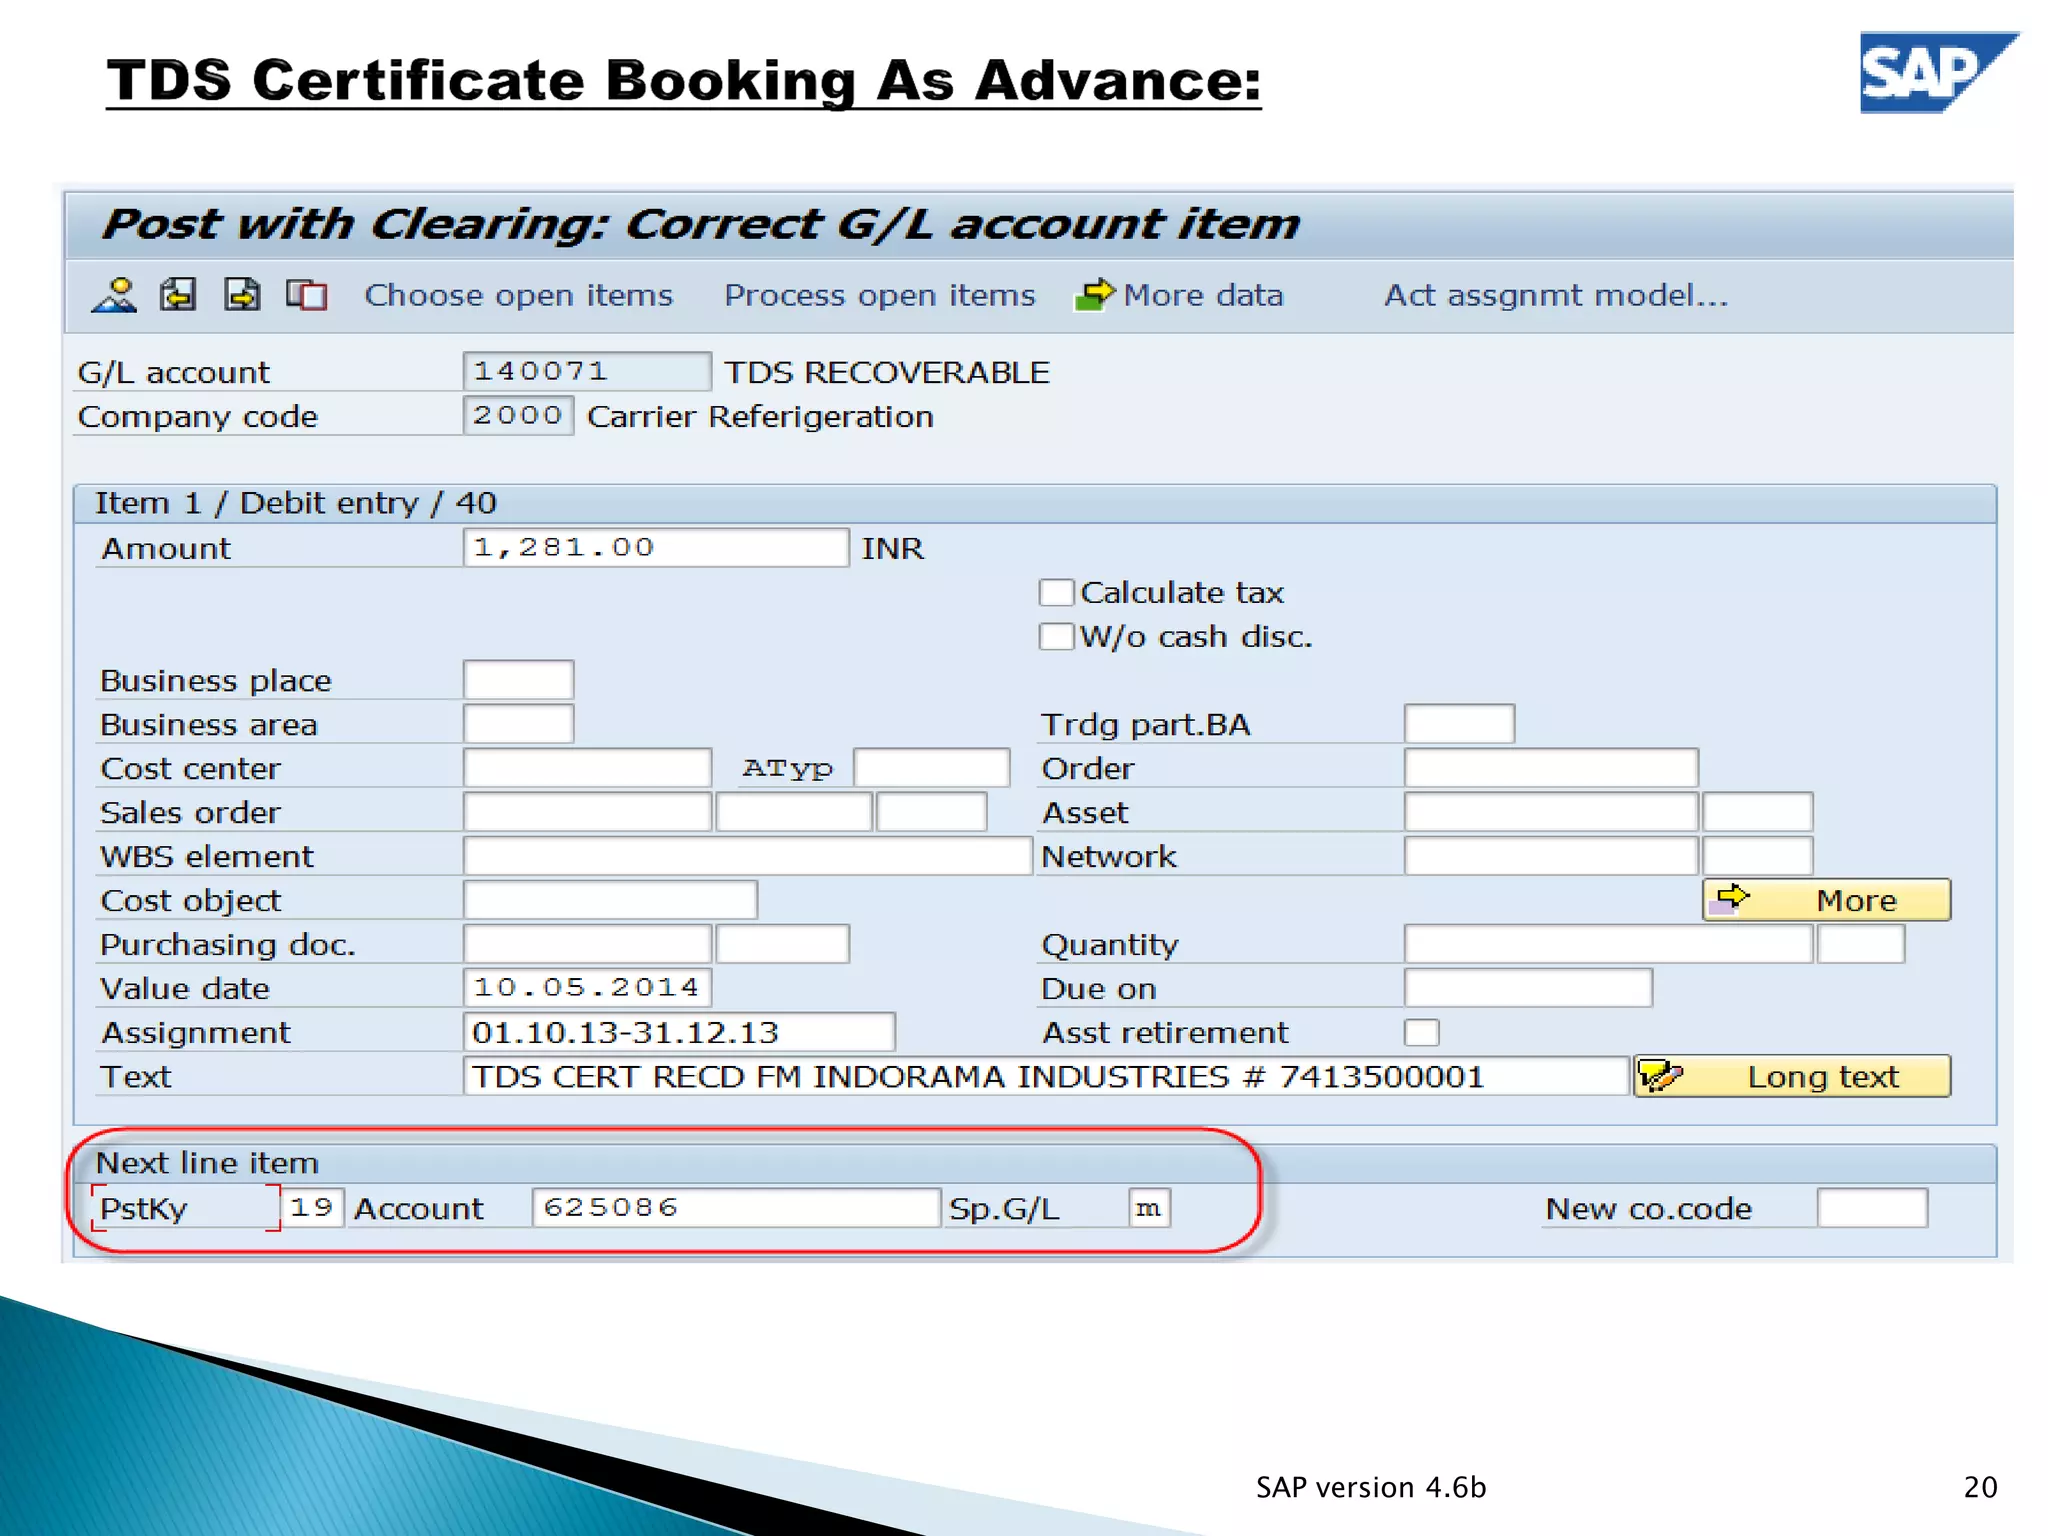
Task: Click the Value date field 10.05.2014
Action: 587,988
